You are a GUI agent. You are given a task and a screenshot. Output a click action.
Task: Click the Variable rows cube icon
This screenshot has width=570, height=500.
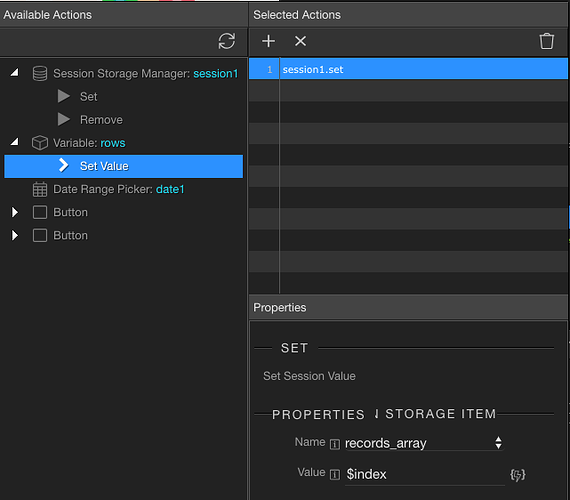pyautogui.click(x=40, y=143)
